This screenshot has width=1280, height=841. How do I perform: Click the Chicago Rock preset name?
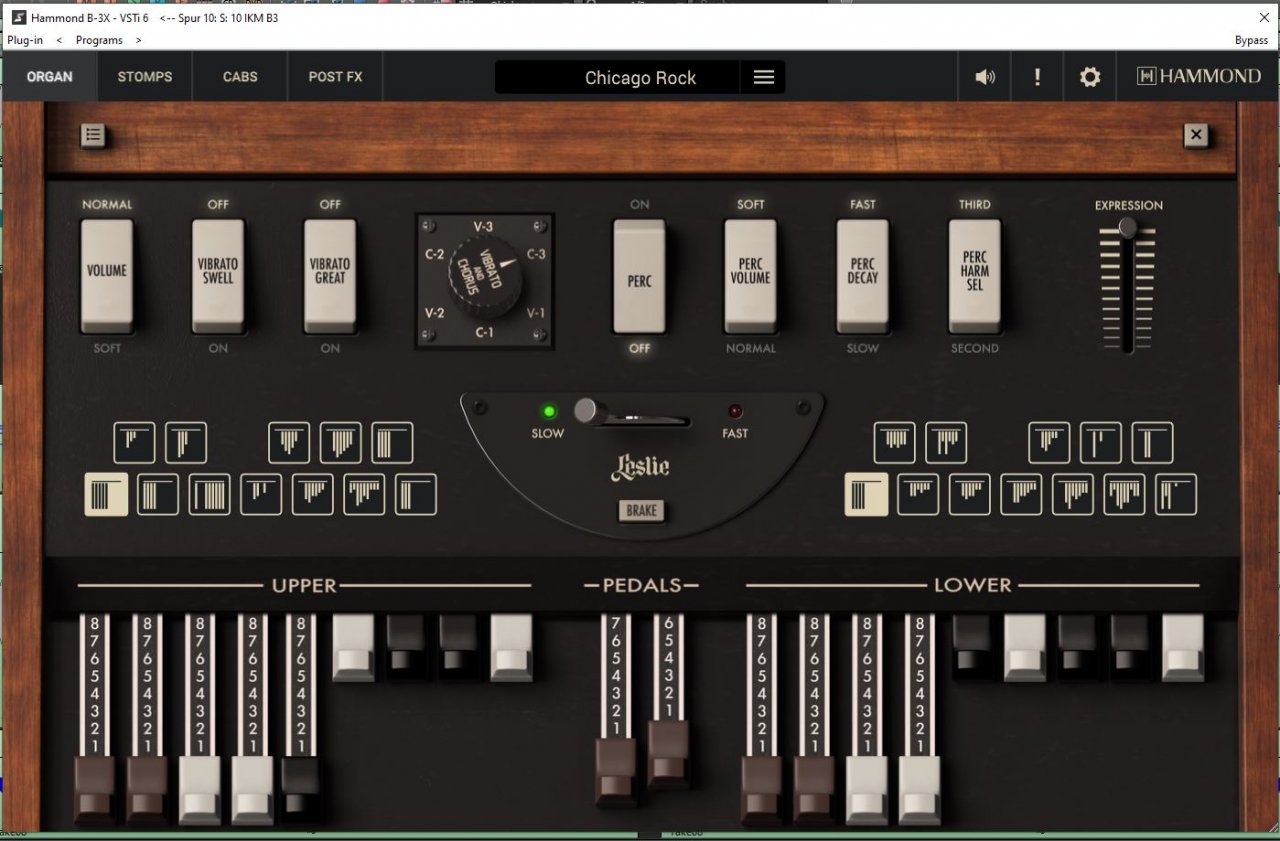click(640, 77)
